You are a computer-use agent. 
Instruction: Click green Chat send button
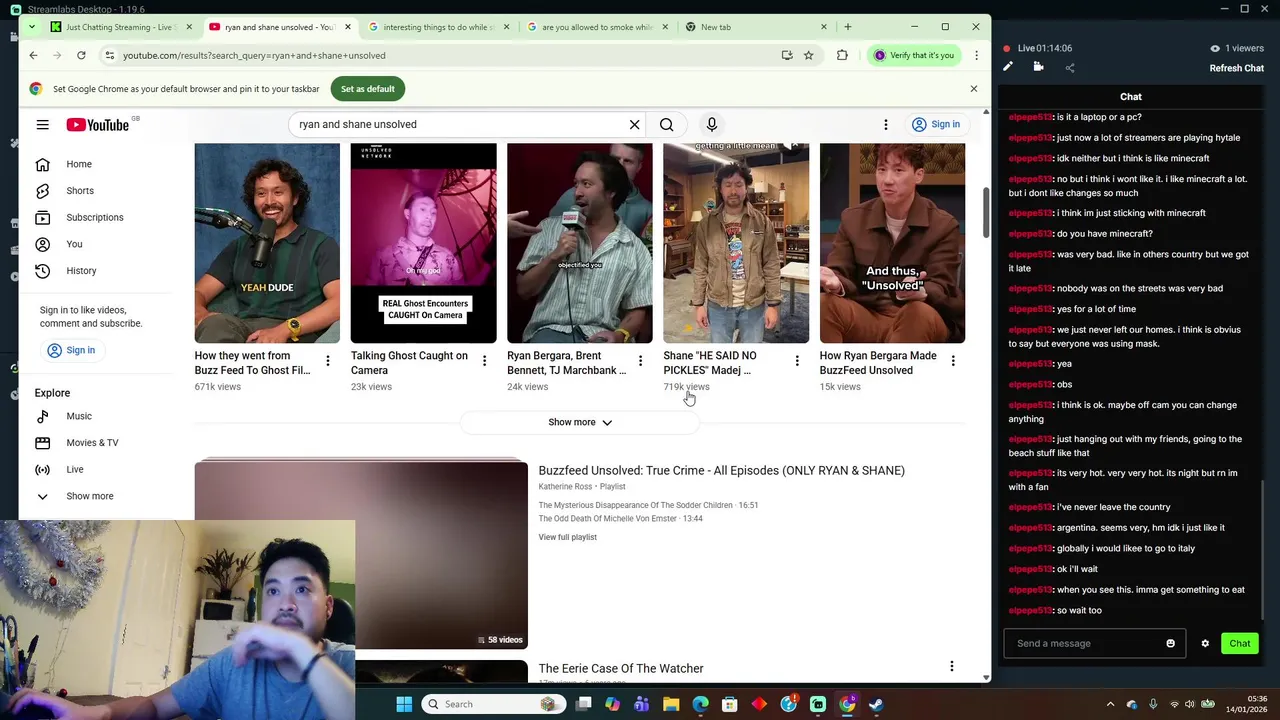(x=1240, y=643)
